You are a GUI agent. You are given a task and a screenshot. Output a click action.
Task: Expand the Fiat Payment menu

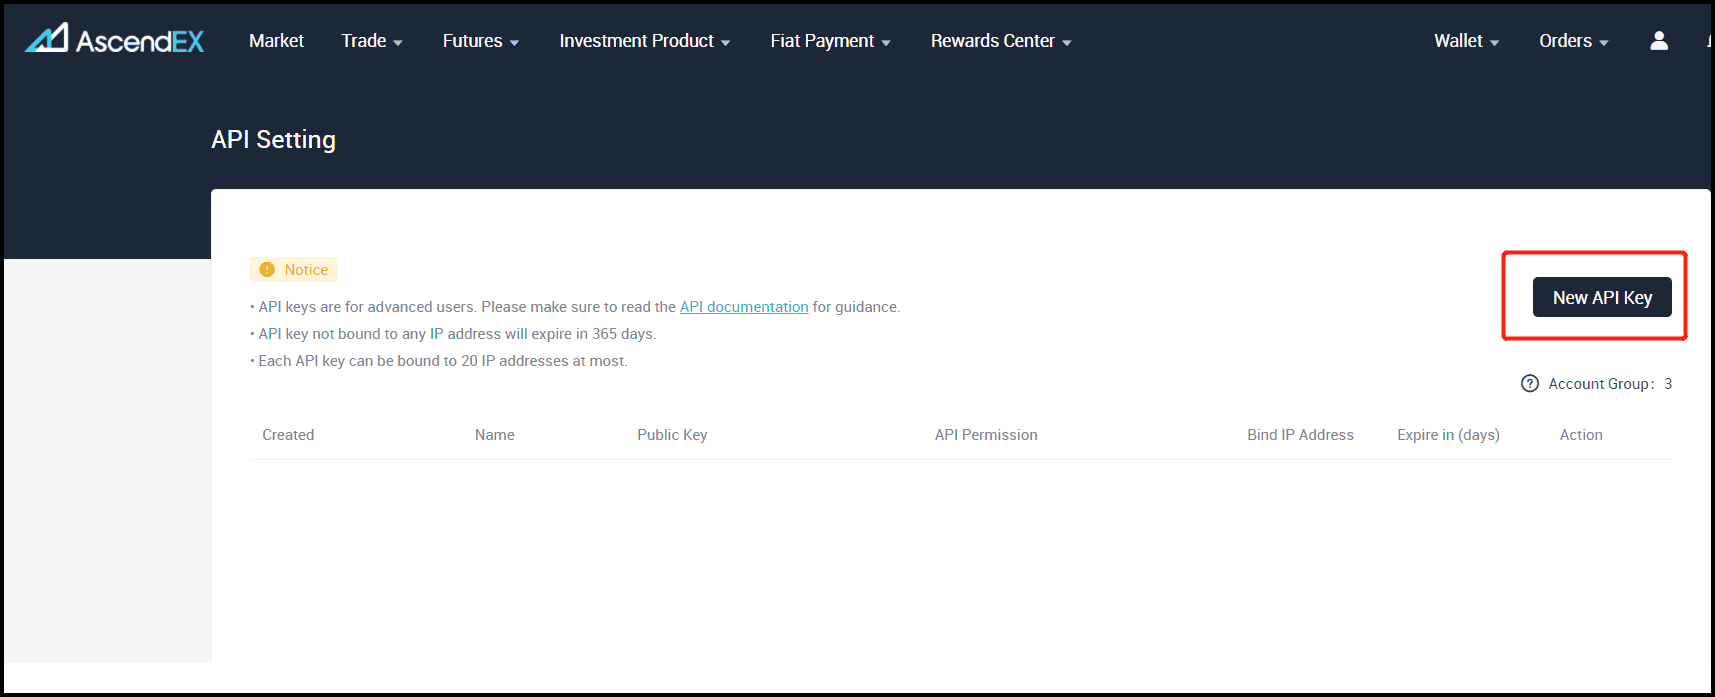pyautogui.click(x=830, y=41)
